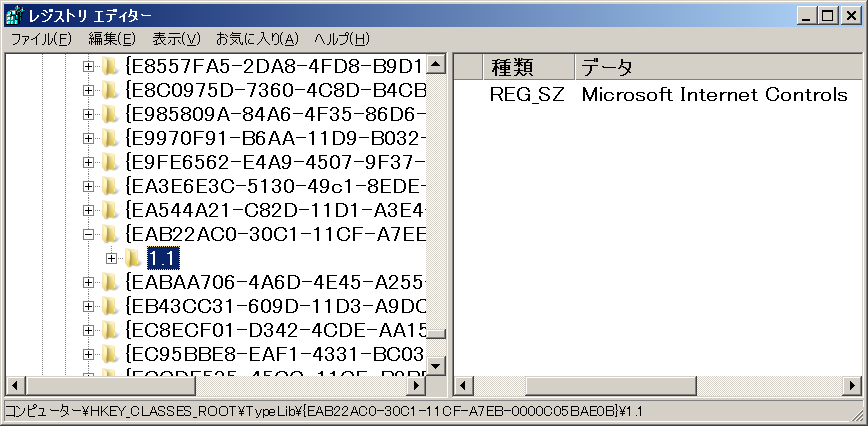868x426 pixels.
Task: Select the {EABAA706-4A6D-4E45 tree key
Action: pos(275,282)
